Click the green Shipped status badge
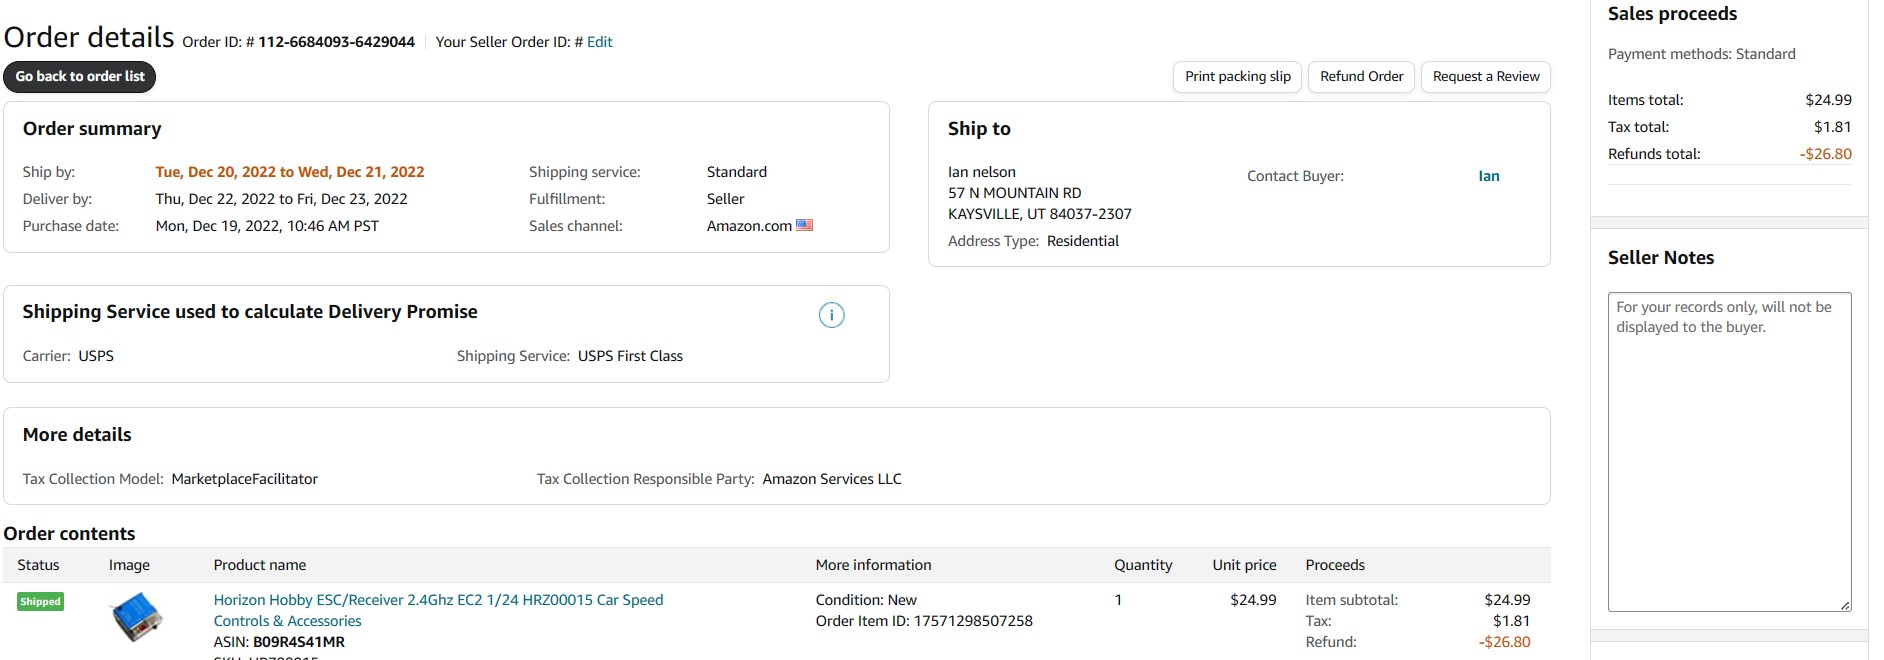This screenshot has width=1884, height=660. coord(40,602)
